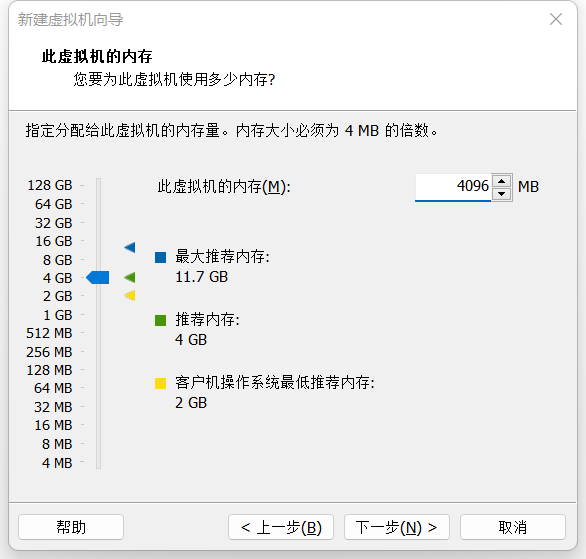Open the 帮助 help button
The width and height of the screenshot is (586, 559).
point(71,527)
